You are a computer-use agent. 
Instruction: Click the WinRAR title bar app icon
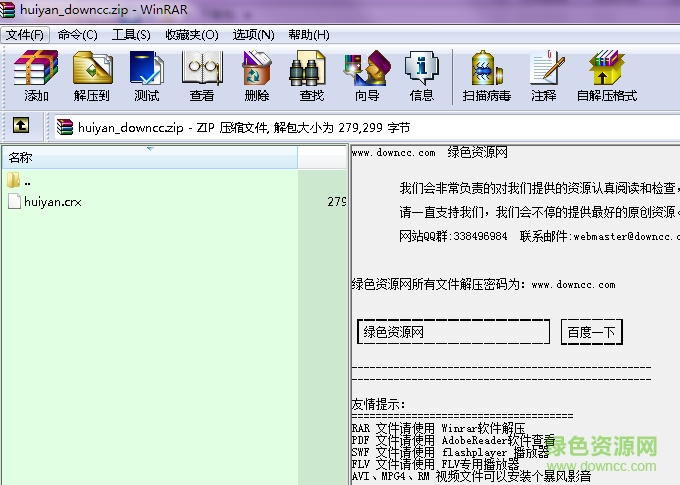pos(7,10)
